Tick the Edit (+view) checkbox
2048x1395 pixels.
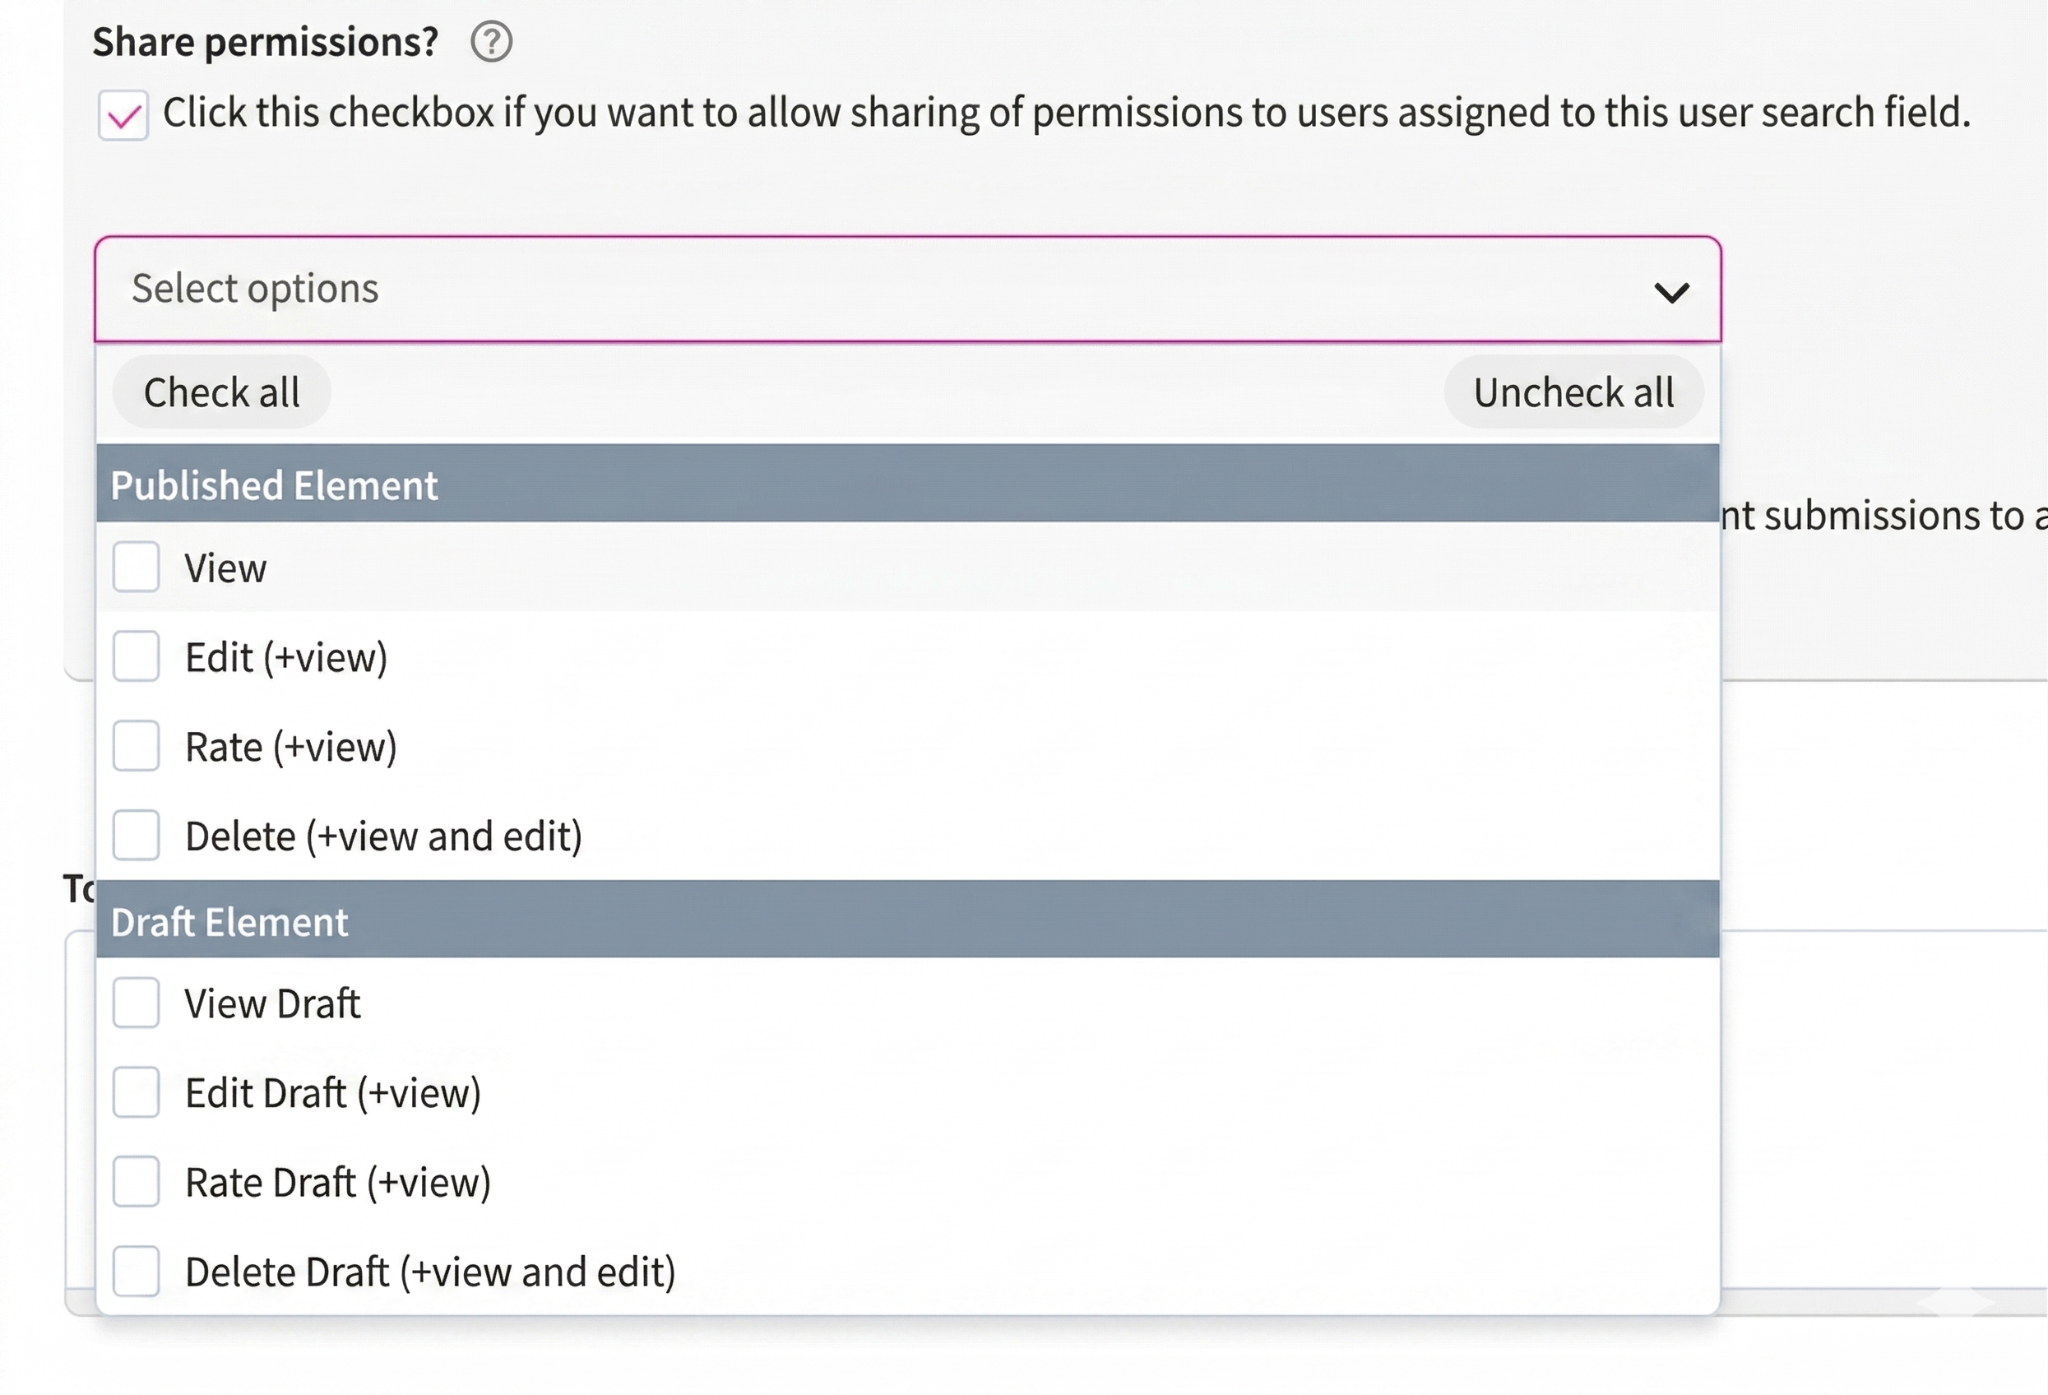pyautogui.click(x=136, y=656)
